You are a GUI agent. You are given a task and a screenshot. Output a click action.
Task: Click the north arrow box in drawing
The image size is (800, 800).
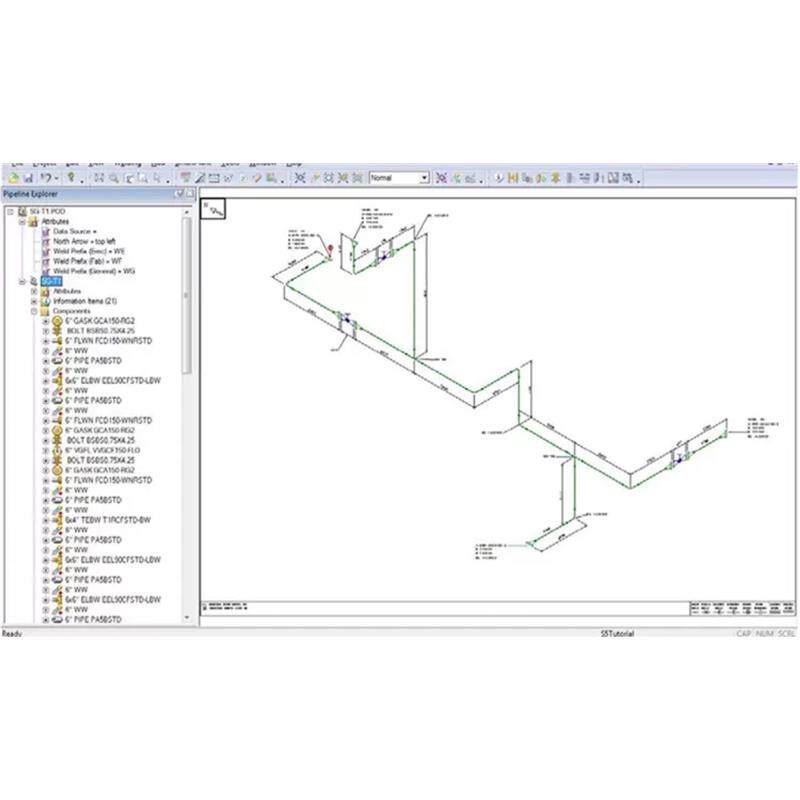click(x=213, y=209)
